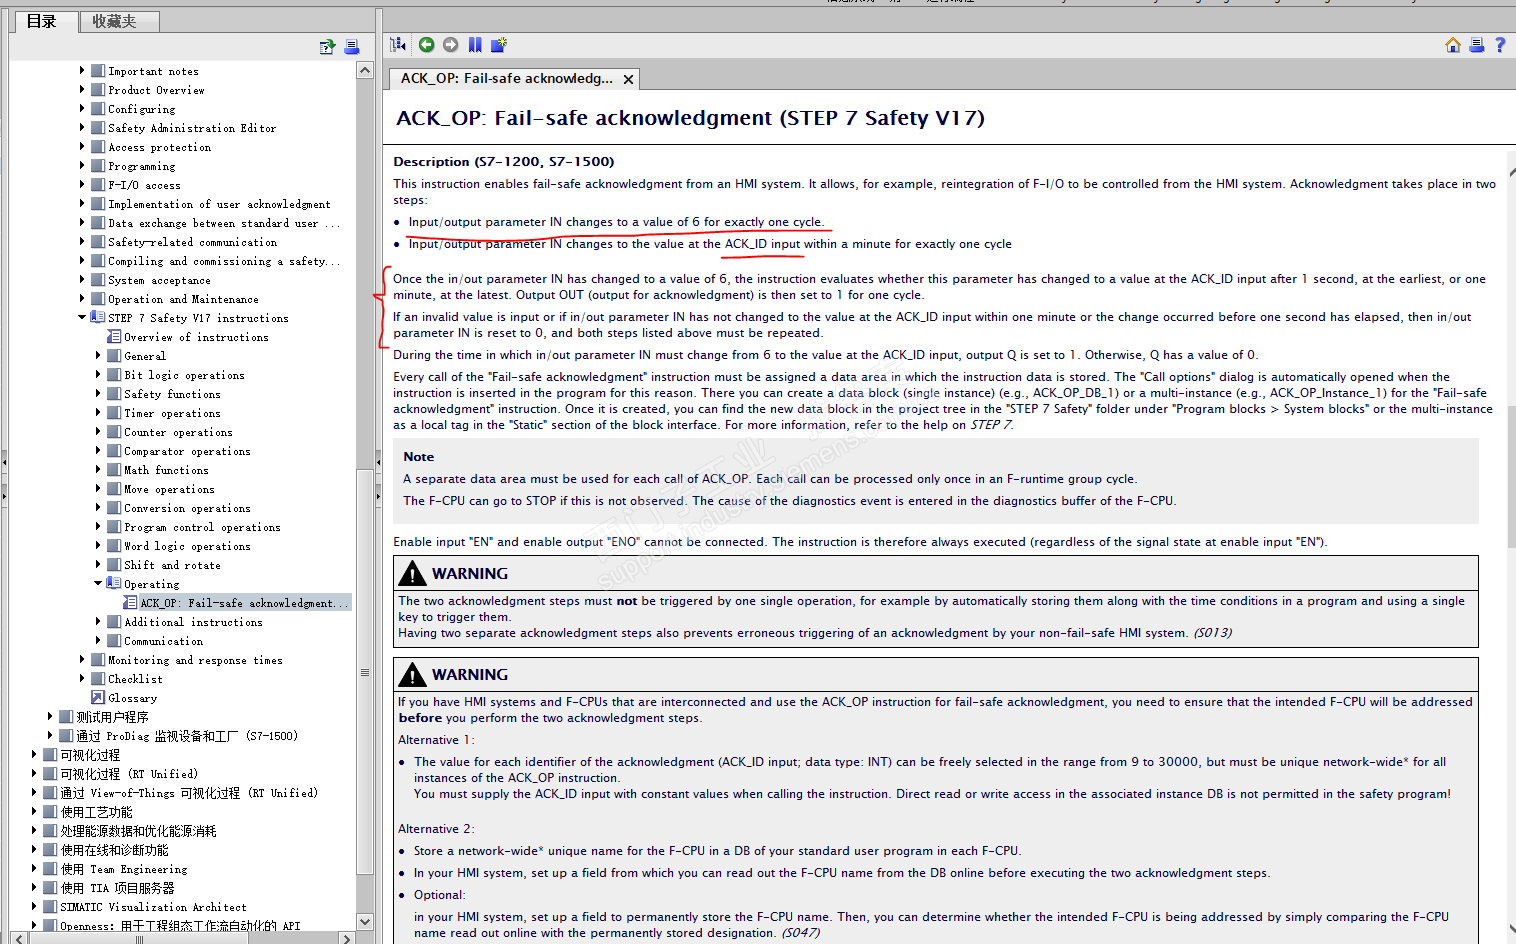Screen dimensions: 1516x944
Task: Select 处理能源数据和优化能源消耗 entry
Action: pyautogui.click(x=138, y=831)
